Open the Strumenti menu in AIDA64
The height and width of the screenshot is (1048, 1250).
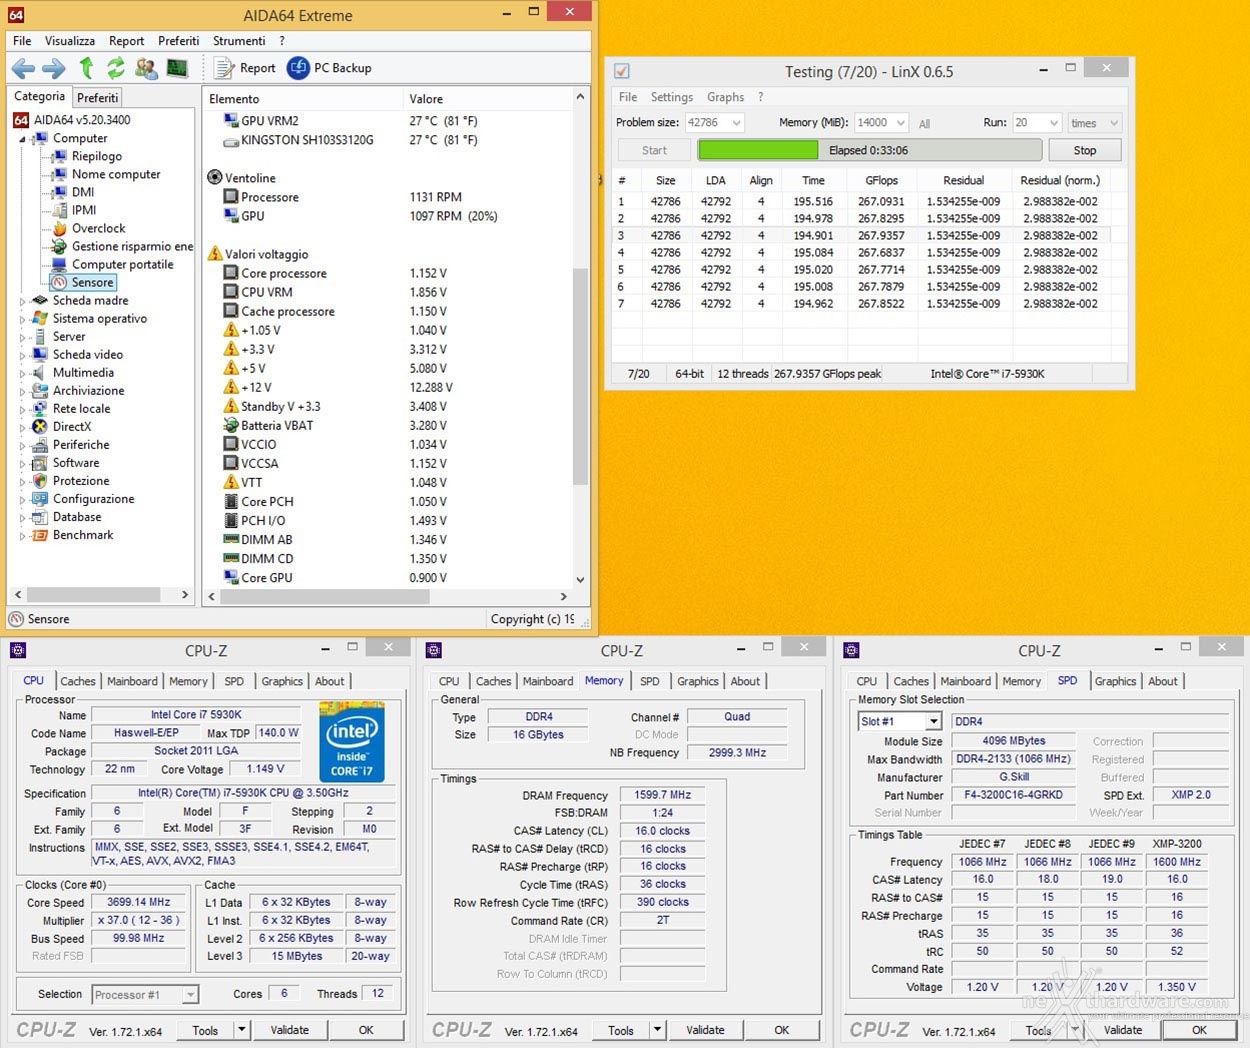tap(239, 41)
